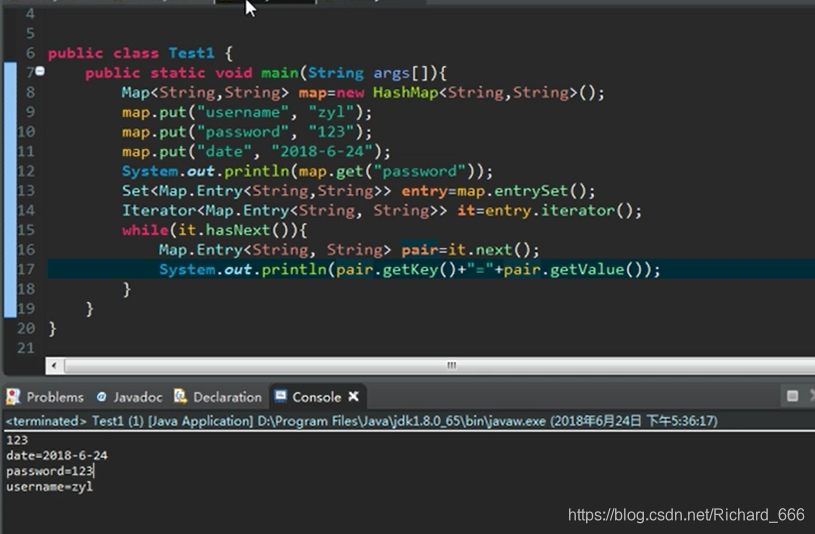Click the Console tab icon
The height and width of the screenshot is (534, 815).
[x=281, y=396]
